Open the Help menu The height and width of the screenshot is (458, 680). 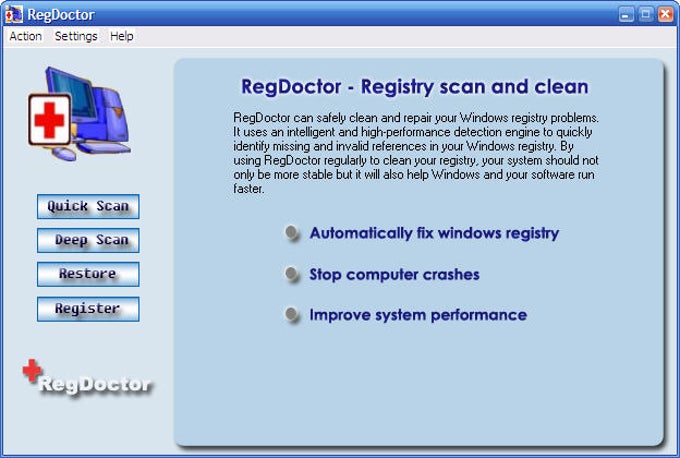coord(121,36)
